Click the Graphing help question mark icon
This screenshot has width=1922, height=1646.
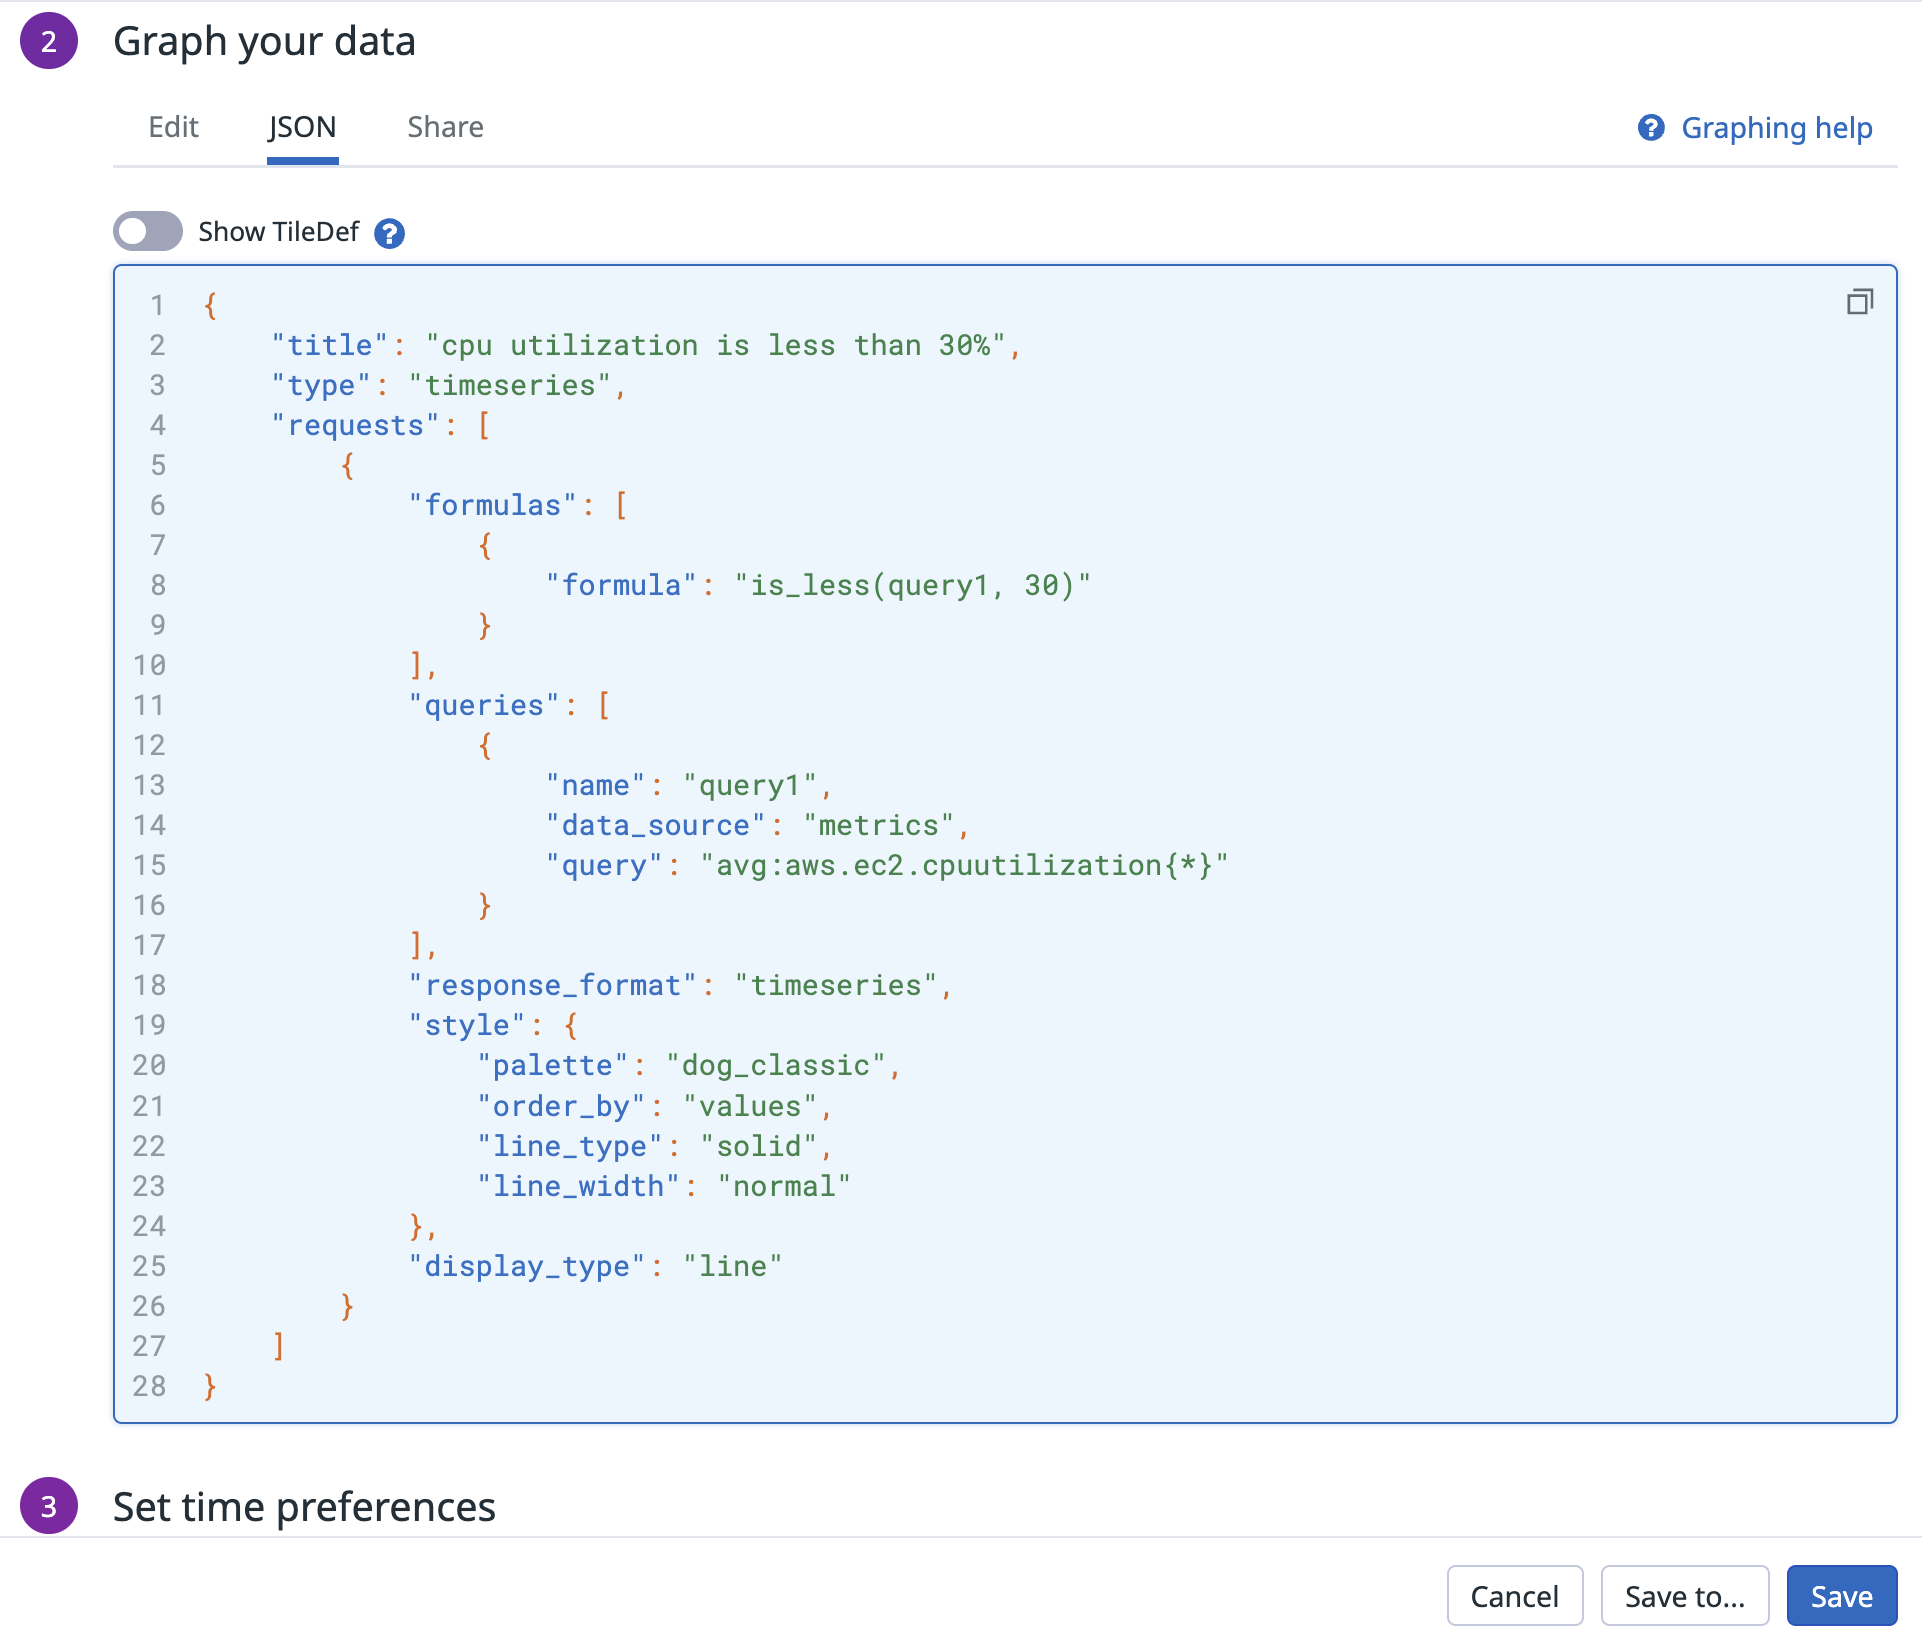tap(1651, 128)
